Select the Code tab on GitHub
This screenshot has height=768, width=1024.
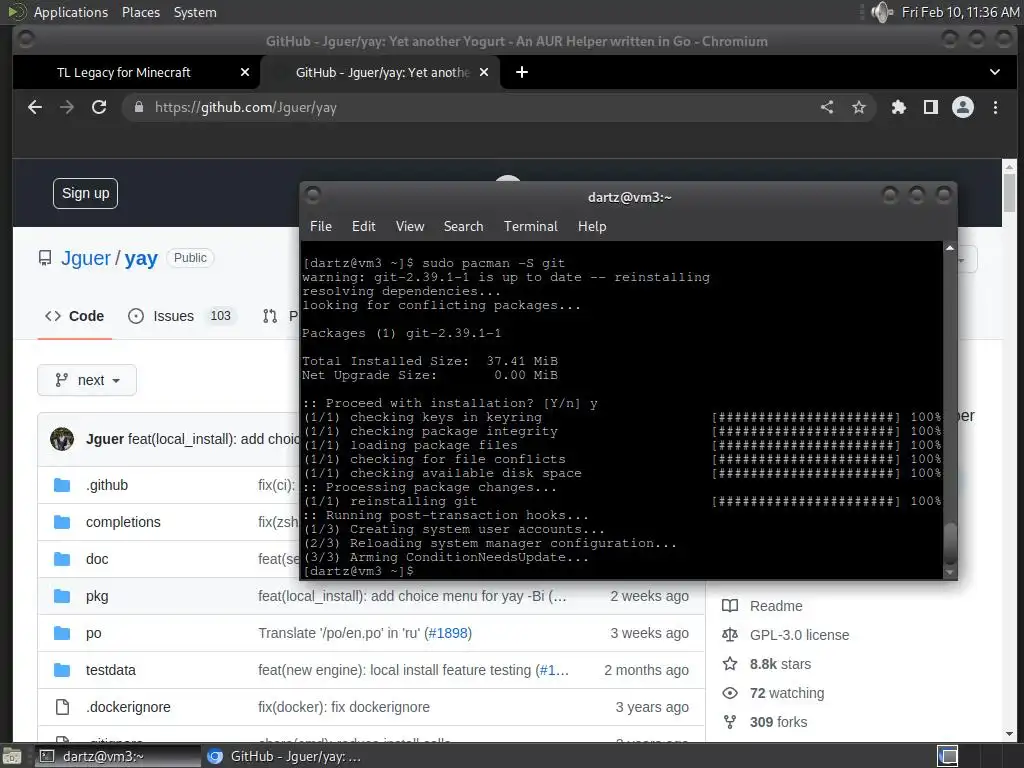(74, 316)
